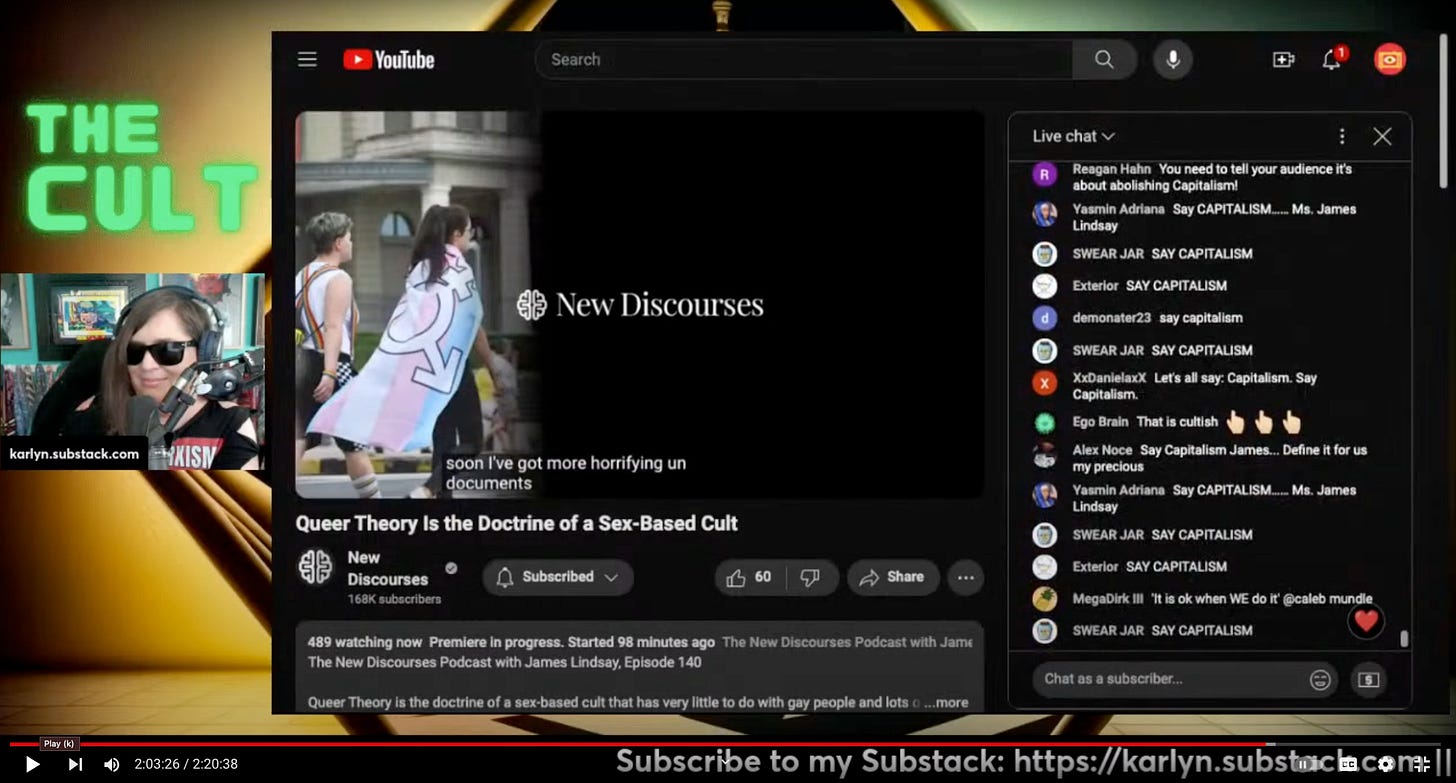Focus the YouTube Search field

804,60
